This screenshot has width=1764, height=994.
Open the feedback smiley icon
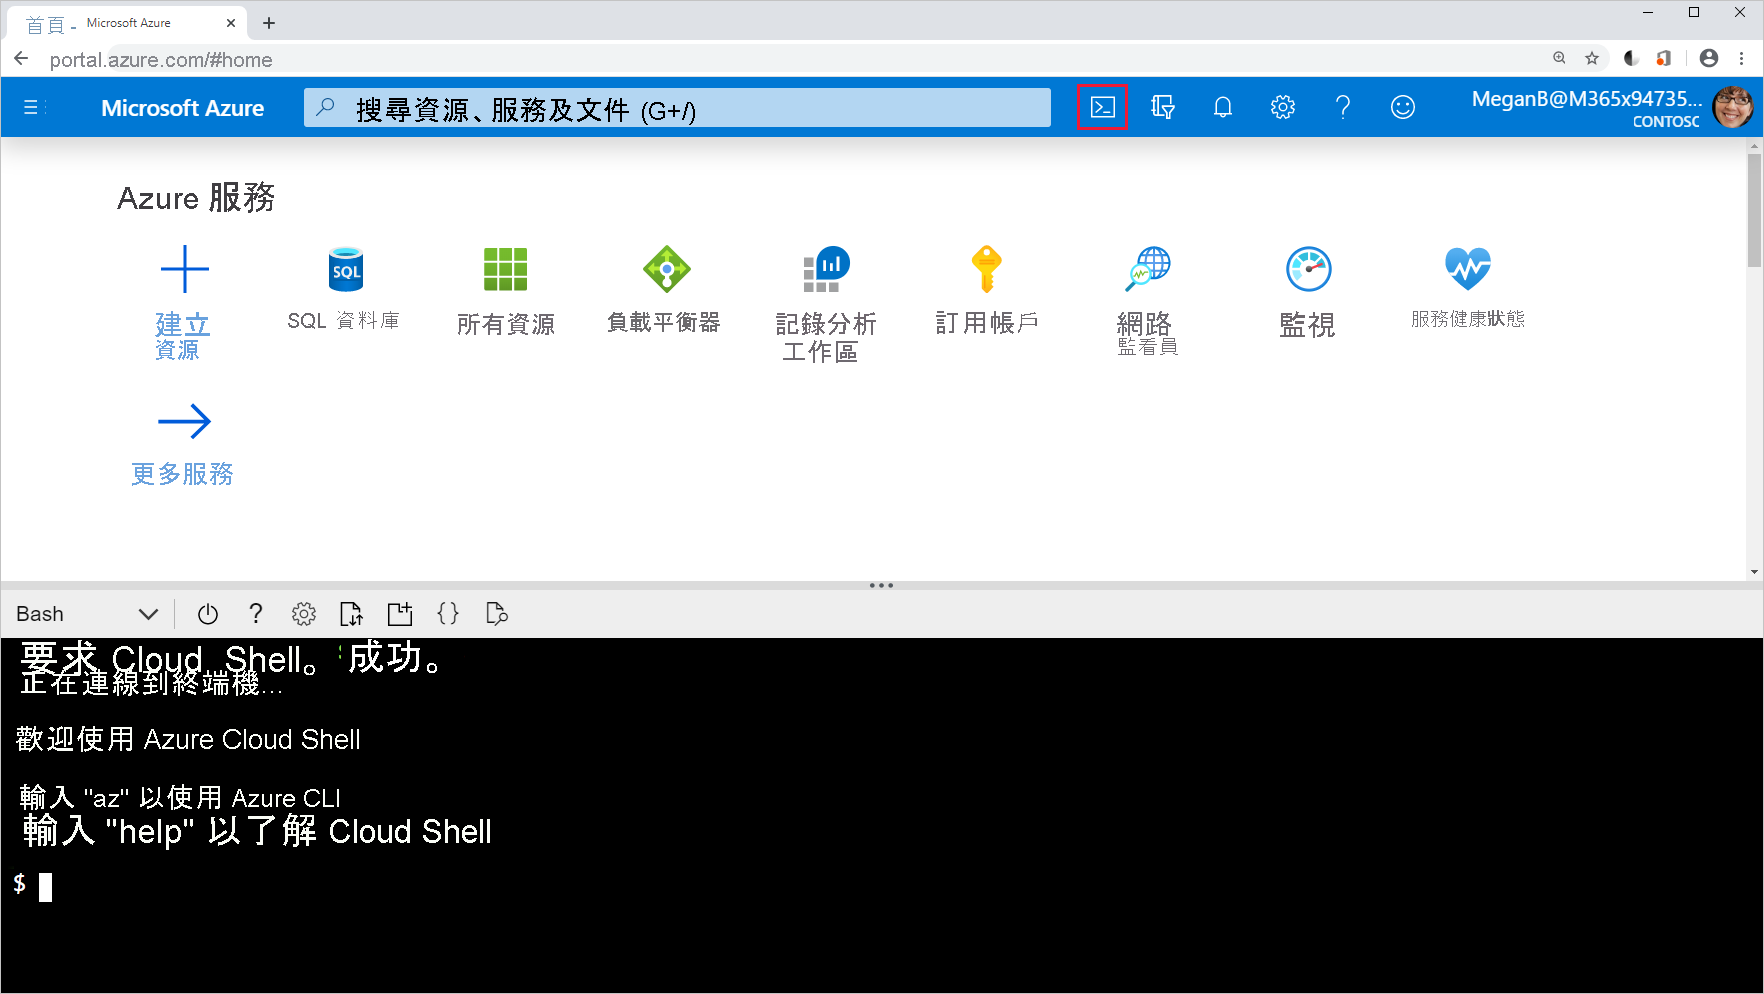coord(1402,107)
